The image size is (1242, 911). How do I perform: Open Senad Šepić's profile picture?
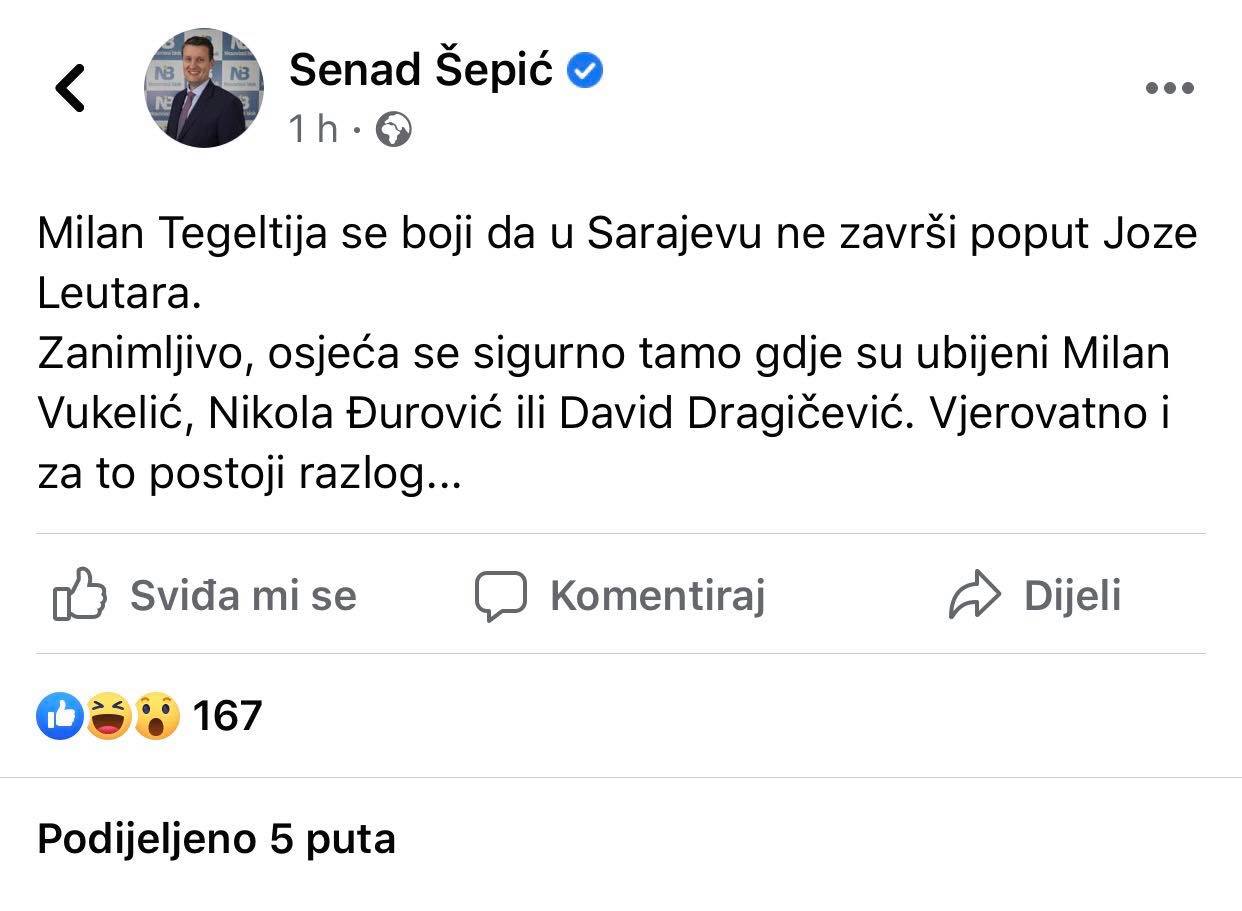(x=204, y=88)
